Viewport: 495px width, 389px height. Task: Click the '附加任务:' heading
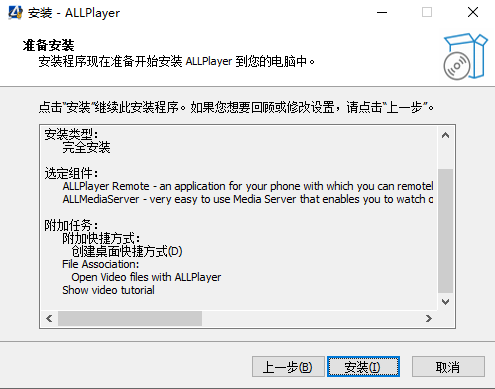click(71, 225)
